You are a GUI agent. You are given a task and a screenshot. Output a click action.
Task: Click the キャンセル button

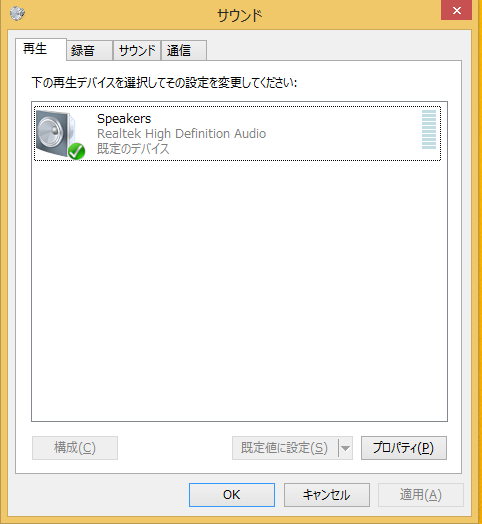327,495
